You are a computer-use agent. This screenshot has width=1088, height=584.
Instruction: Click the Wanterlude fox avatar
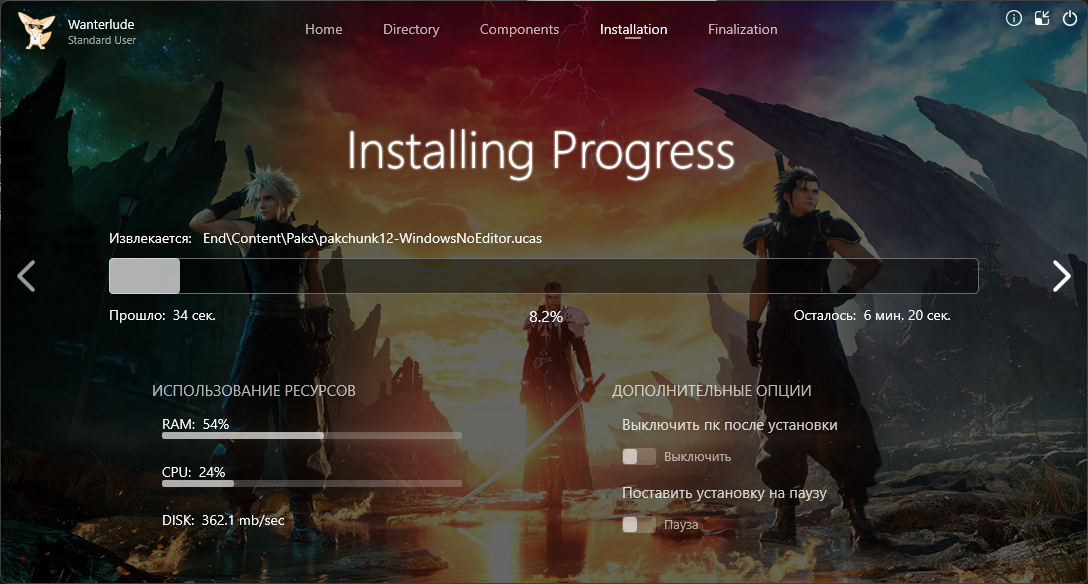pos(36,30)
